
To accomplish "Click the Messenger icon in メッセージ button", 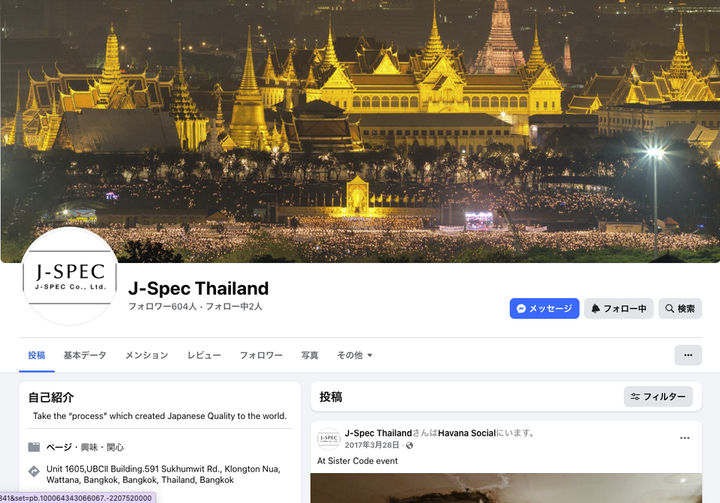I will click(x=521, y=309).
